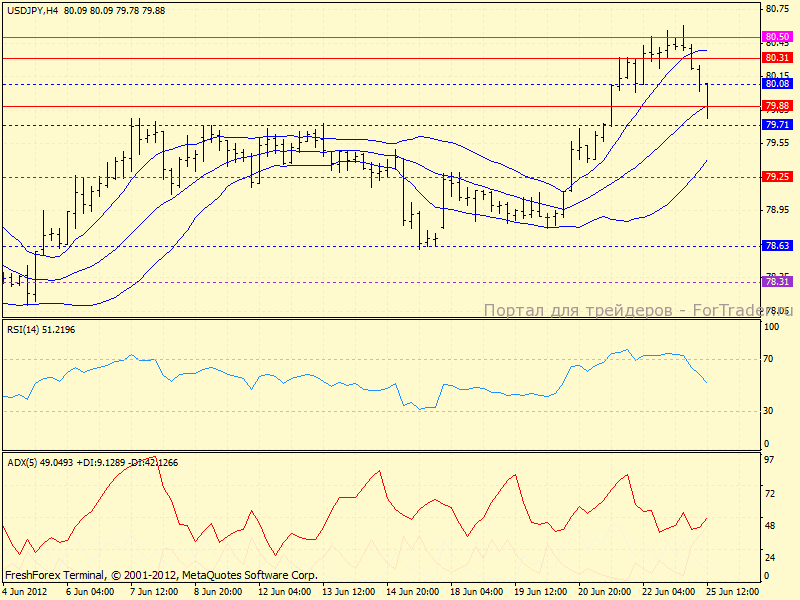Select the blue 79.71 price label
Image resolution: width=800 pixels, height=600 pixels.
777,125
